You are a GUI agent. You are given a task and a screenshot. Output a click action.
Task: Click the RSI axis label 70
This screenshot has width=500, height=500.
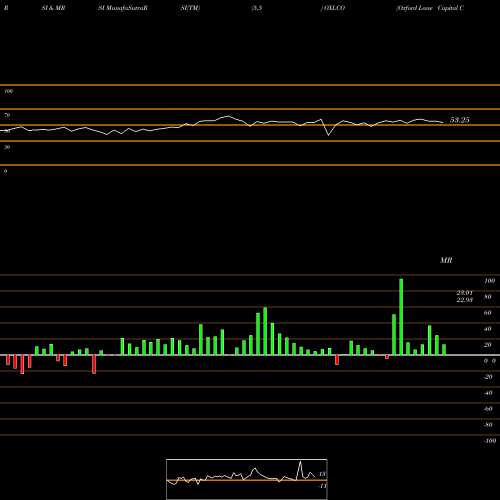pyautogui.click(x=7, y=115)
